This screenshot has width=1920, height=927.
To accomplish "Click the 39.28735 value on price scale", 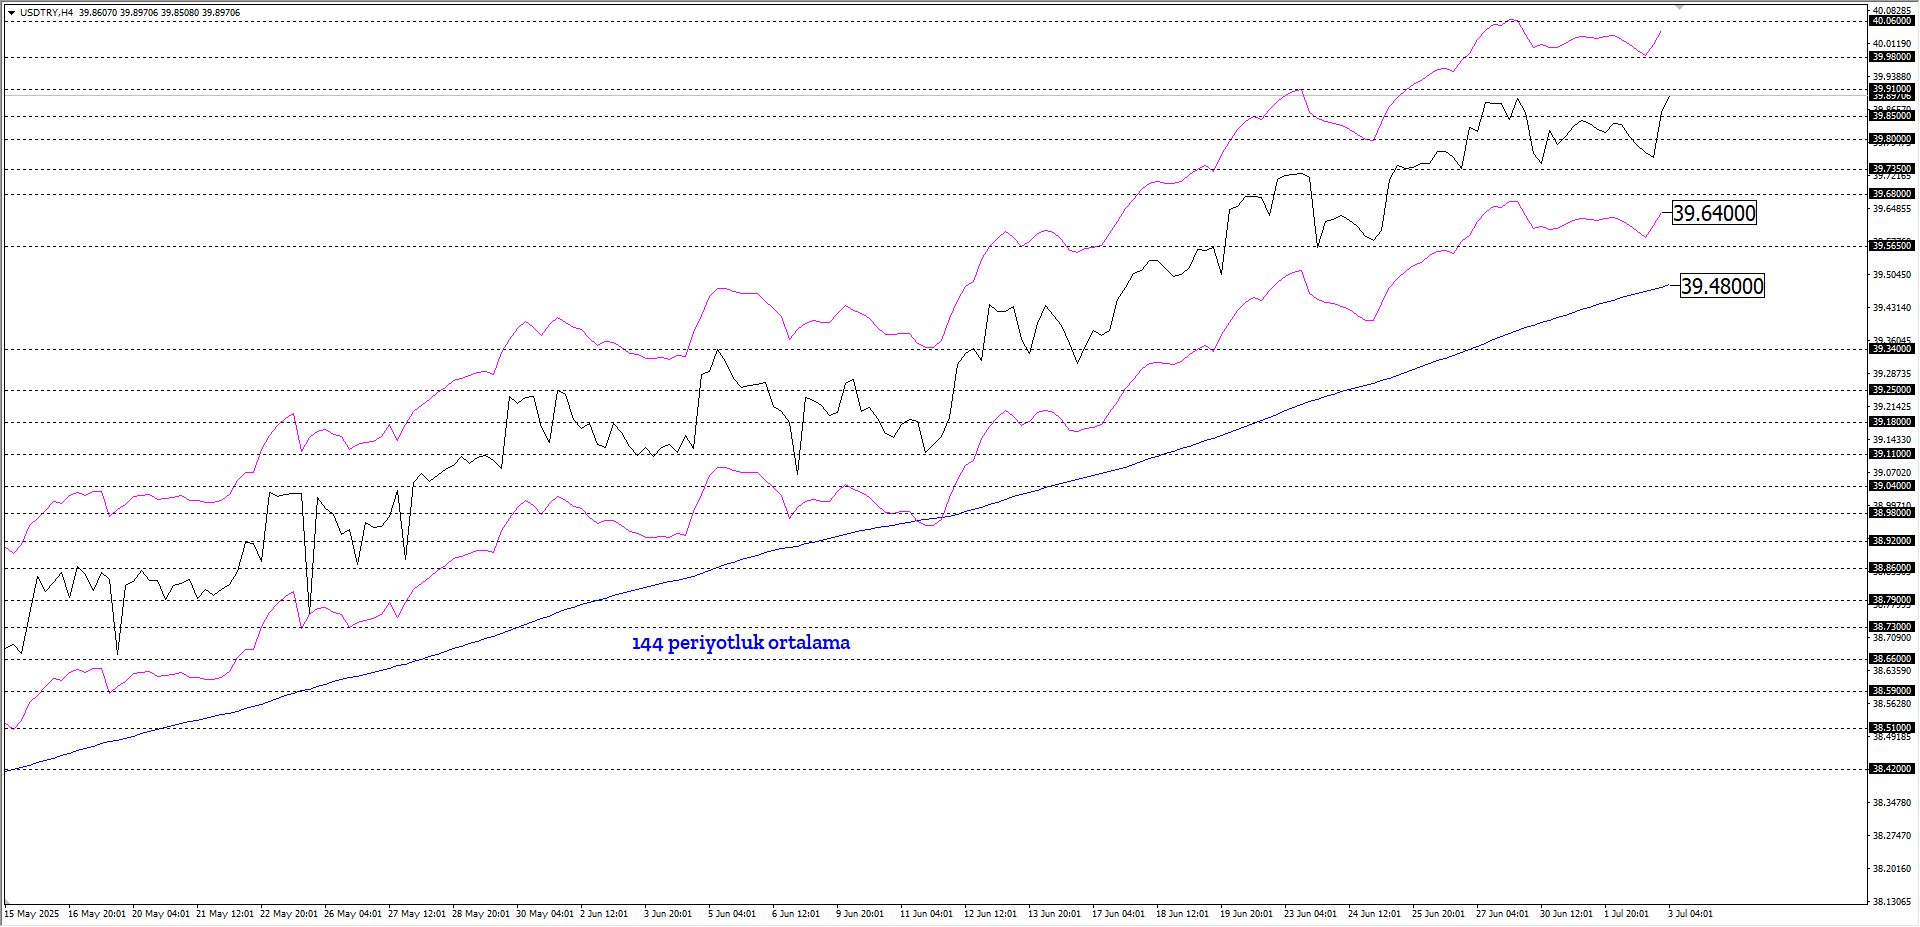I will click(x=1892, y=374).
